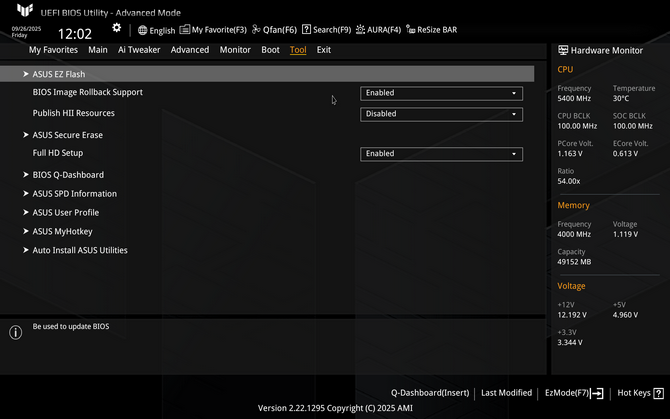Open the Exit tab
The width and height of the screenshot is (670, 419).
(323, 50)
